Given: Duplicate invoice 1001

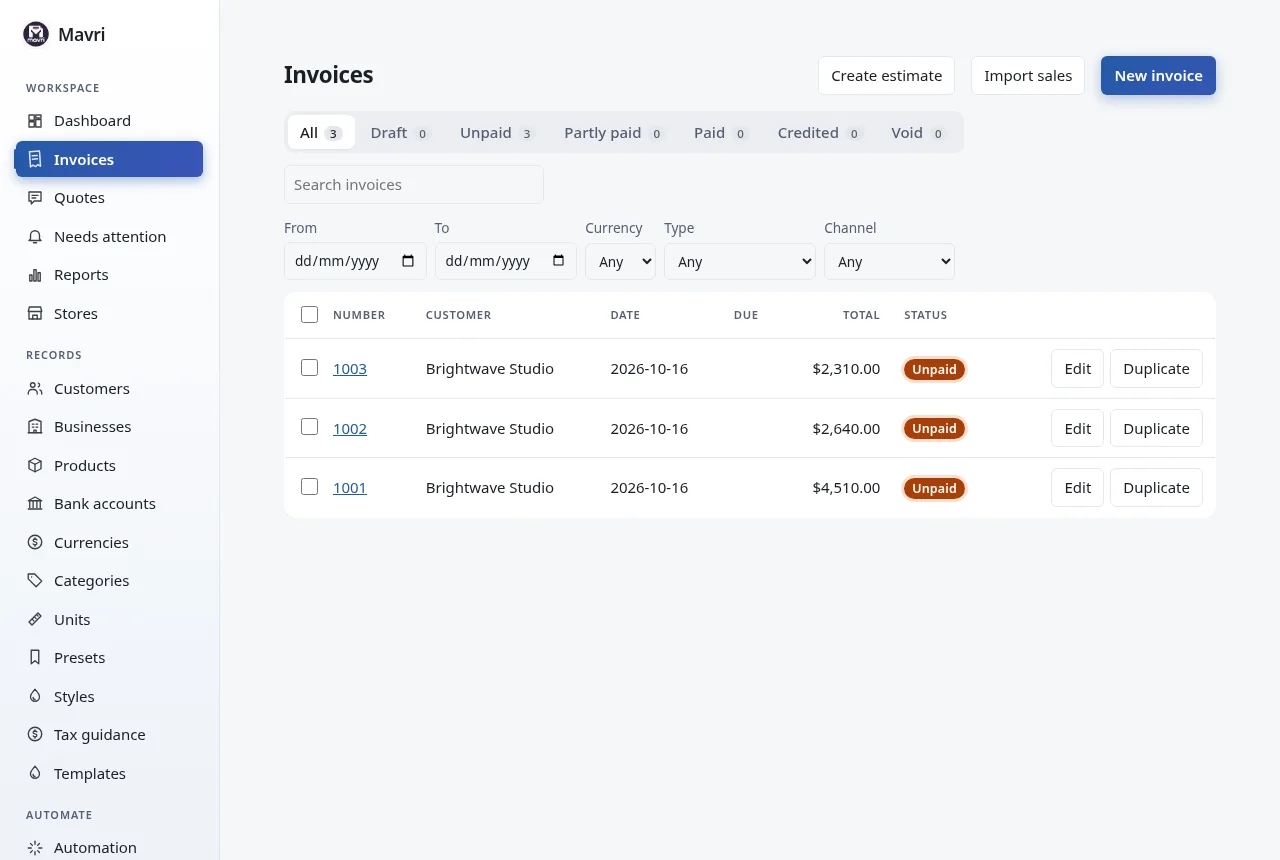Looking at the screenshot, I should click(x=1156, y=488).
